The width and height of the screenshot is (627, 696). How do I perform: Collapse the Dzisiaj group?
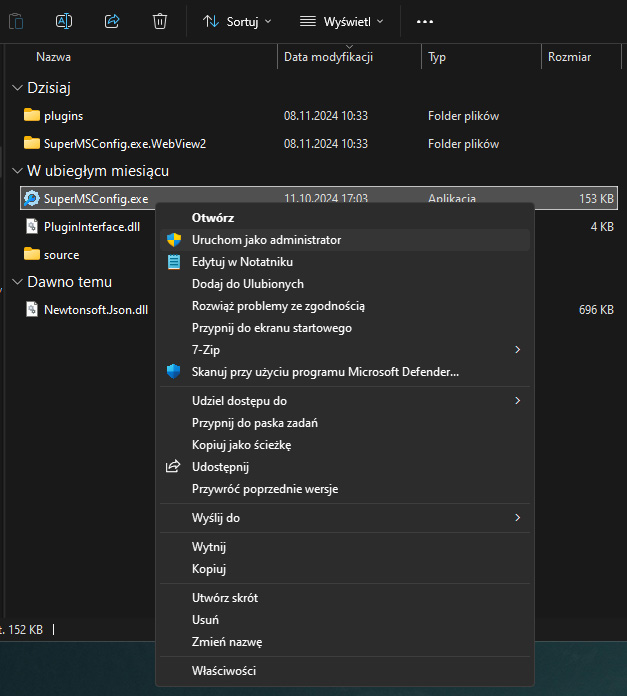(x=17, y=88)
